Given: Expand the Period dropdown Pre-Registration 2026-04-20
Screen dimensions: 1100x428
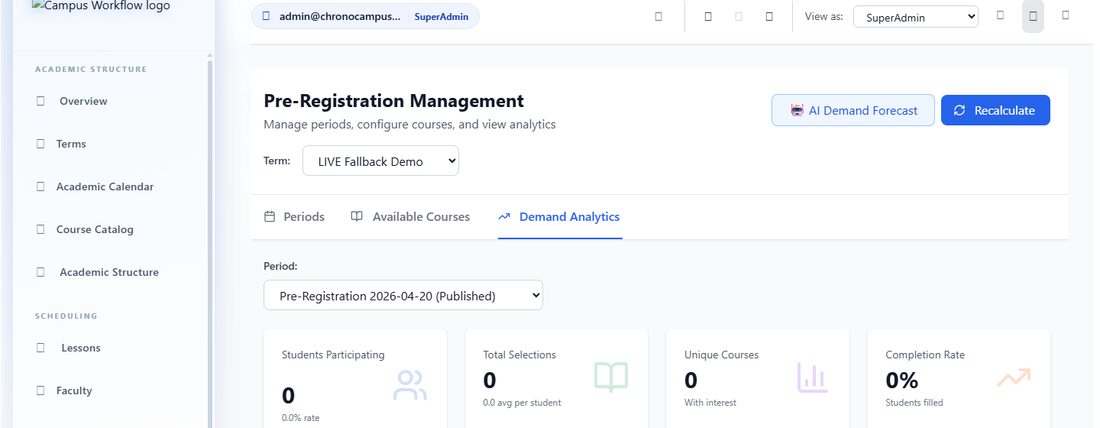Looking at the screenshot, I should [x=403, y=295].
